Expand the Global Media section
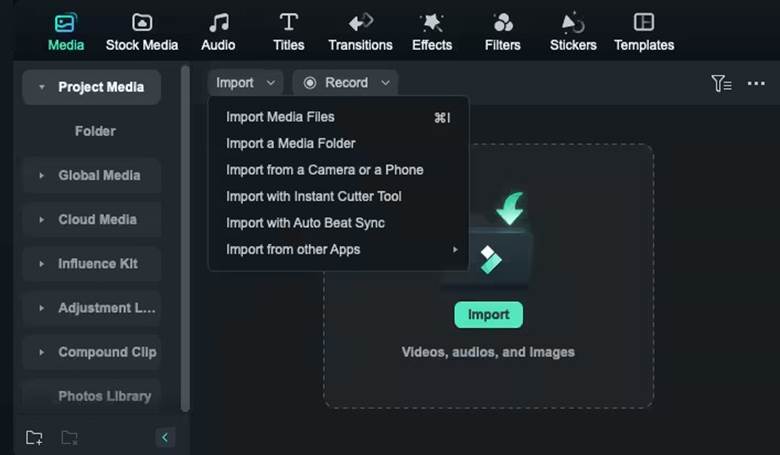This screenshot has height=455, width=780. tap(42, 176)
